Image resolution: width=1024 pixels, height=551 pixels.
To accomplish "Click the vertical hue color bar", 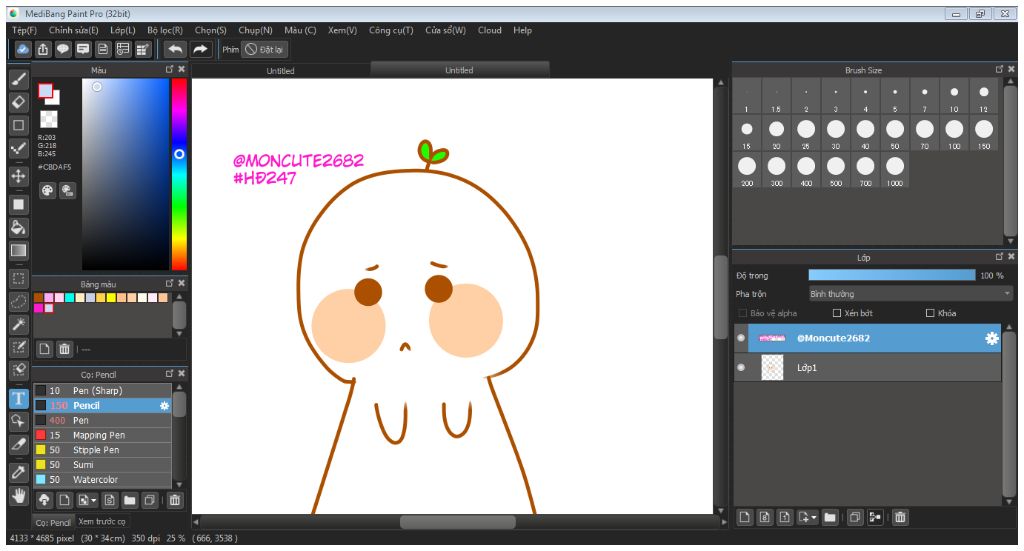I will click(x=179, y=174).
